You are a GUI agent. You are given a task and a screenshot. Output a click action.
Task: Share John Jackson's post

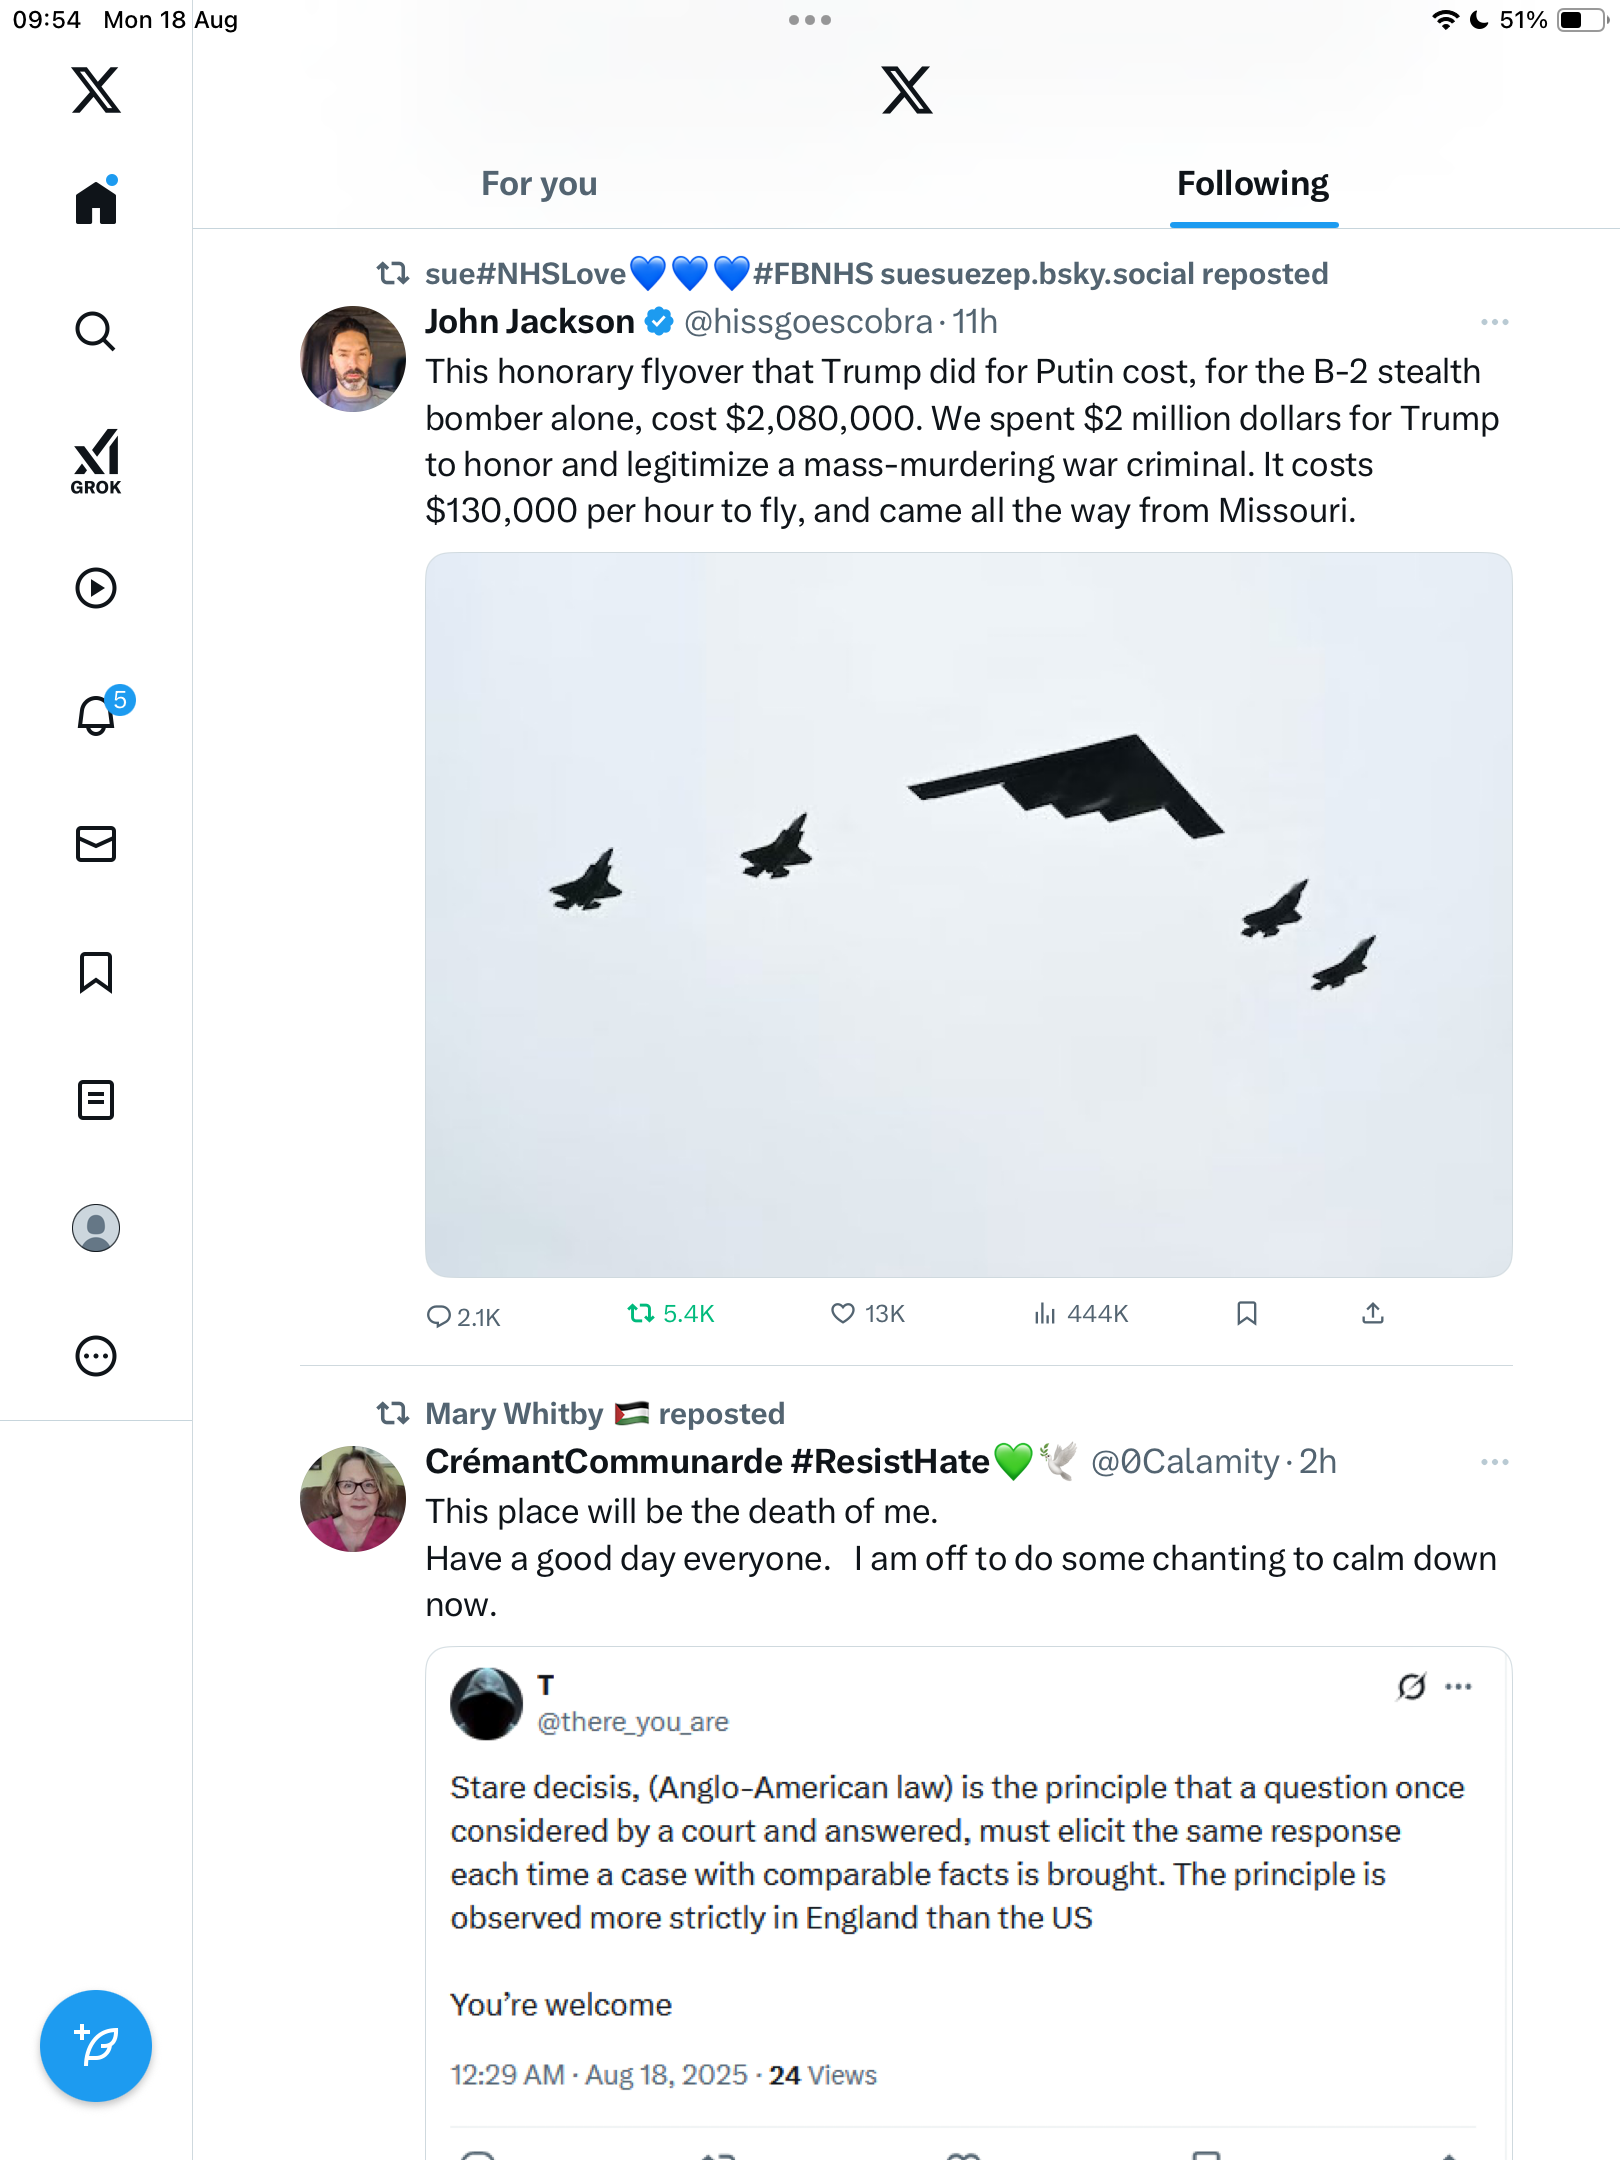[1373, 1313]
